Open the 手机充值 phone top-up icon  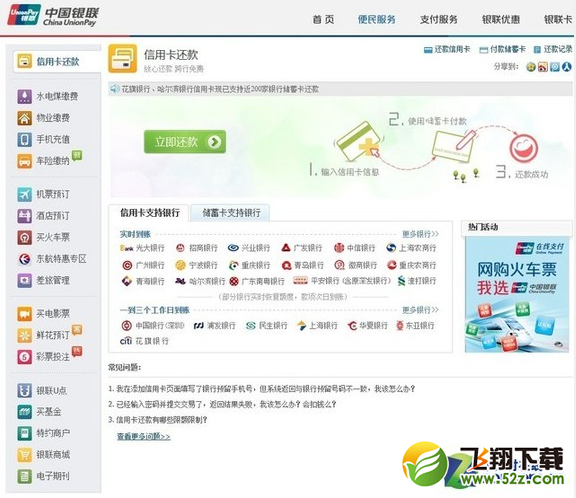(x=25, y=140)
